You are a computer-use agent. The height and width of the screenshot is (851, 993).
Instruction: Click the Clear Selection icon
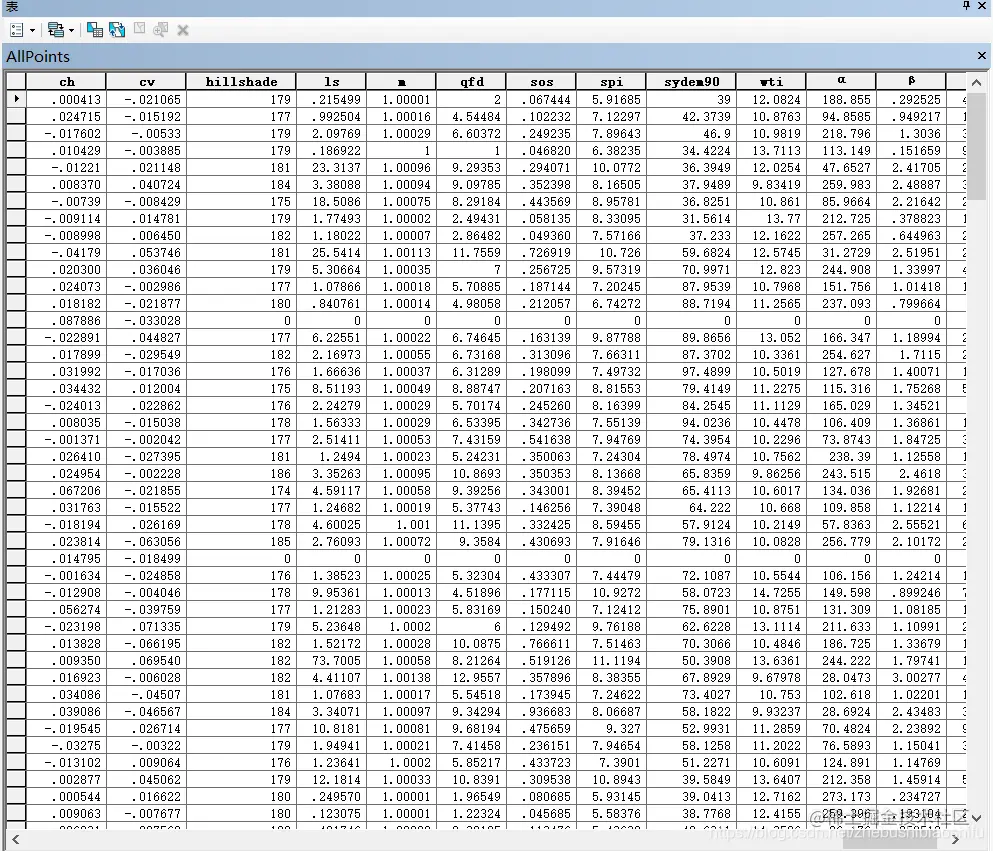tap(139, 29)
